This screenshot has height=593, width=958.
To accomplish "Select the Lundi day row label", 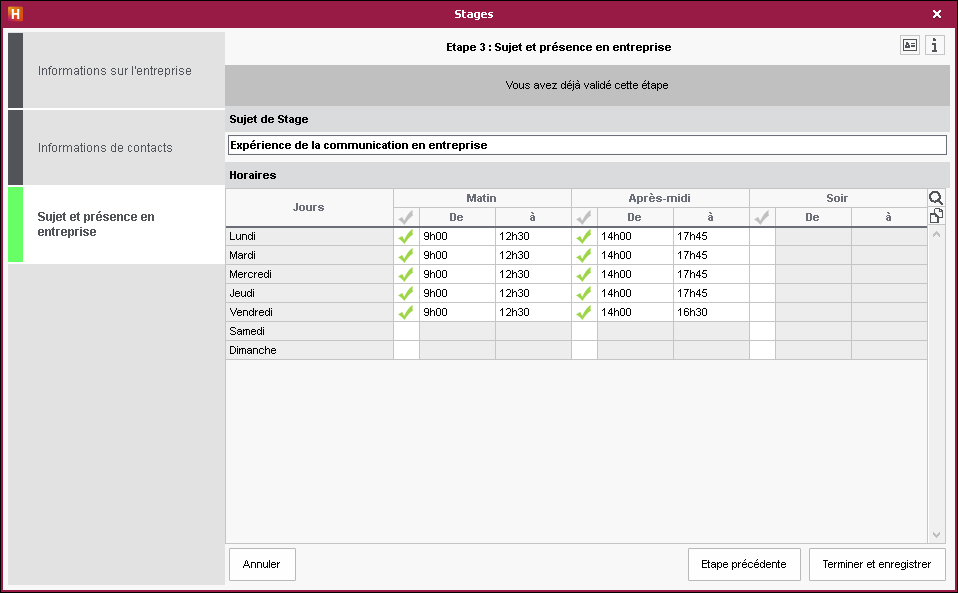I will click(x=309, y=236).
